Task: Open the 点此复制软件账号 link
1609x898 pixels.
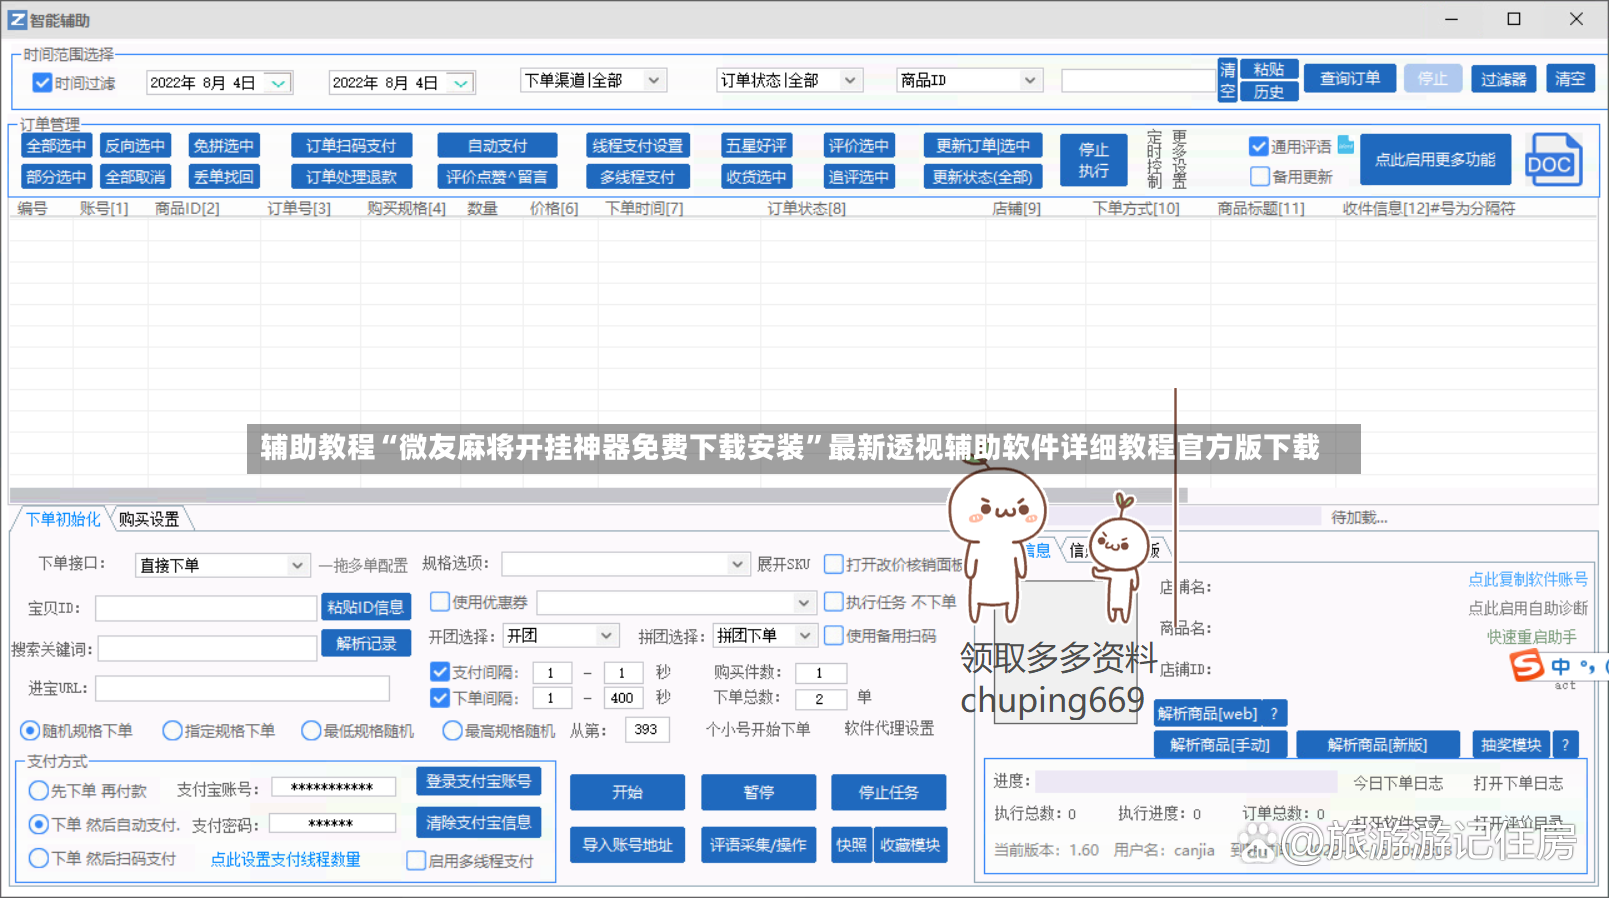Action: tap(1527, 579)
